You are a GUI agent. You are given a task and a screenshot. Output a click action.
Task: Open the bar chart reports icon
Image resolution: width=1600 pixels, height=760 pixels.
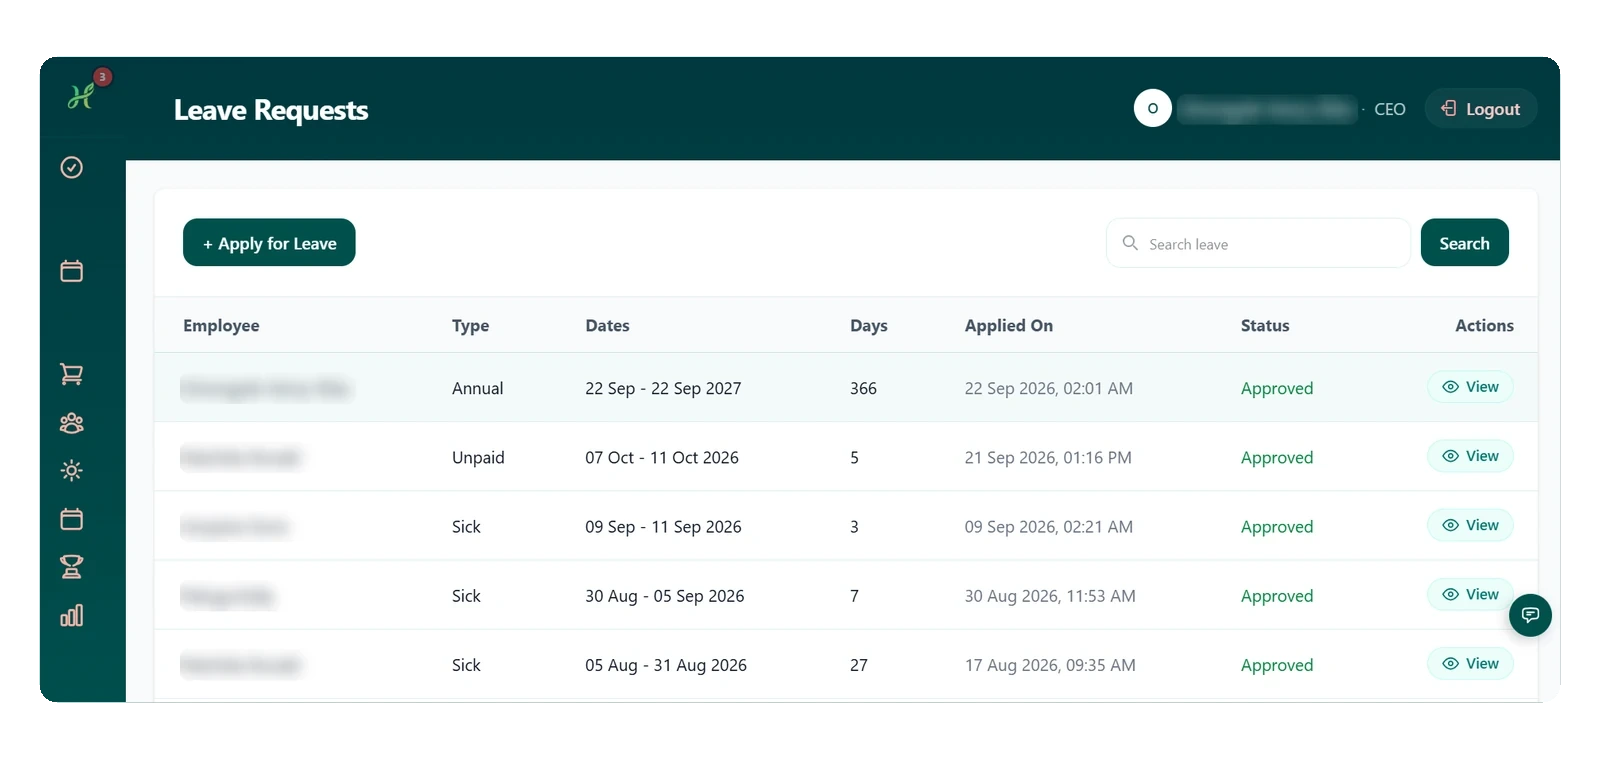tap(72, 615)
